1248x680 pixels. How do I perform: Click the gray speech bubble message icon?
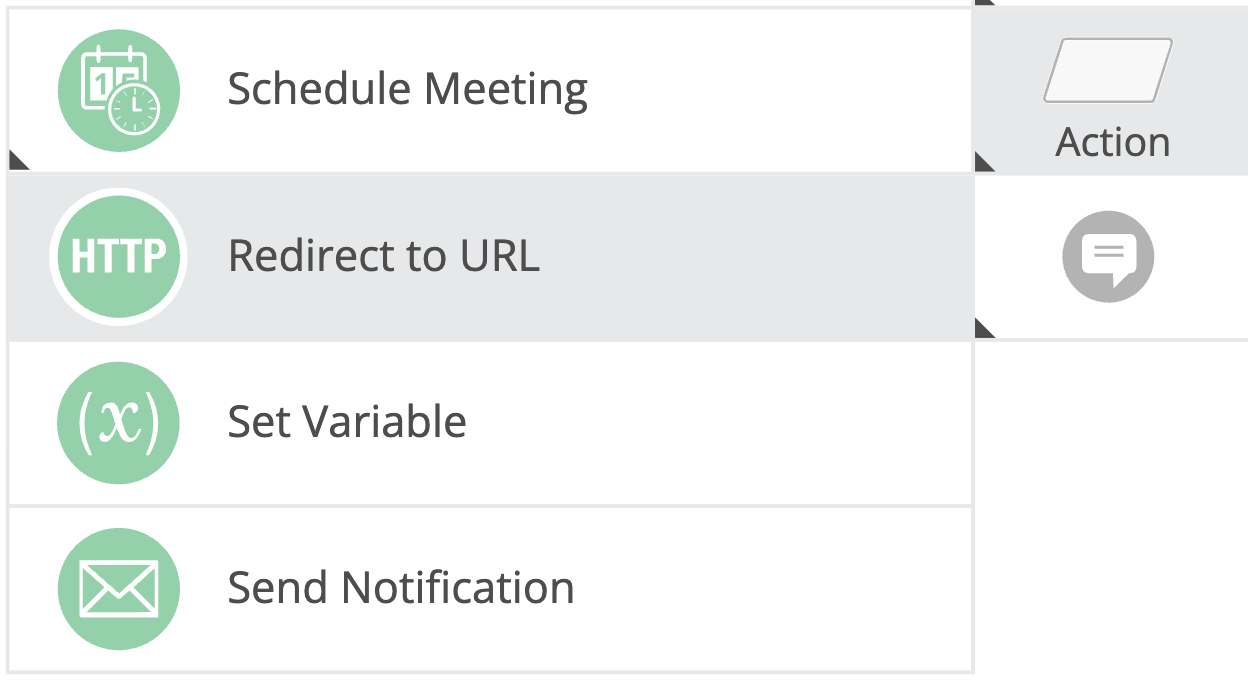coord(1108,256)
